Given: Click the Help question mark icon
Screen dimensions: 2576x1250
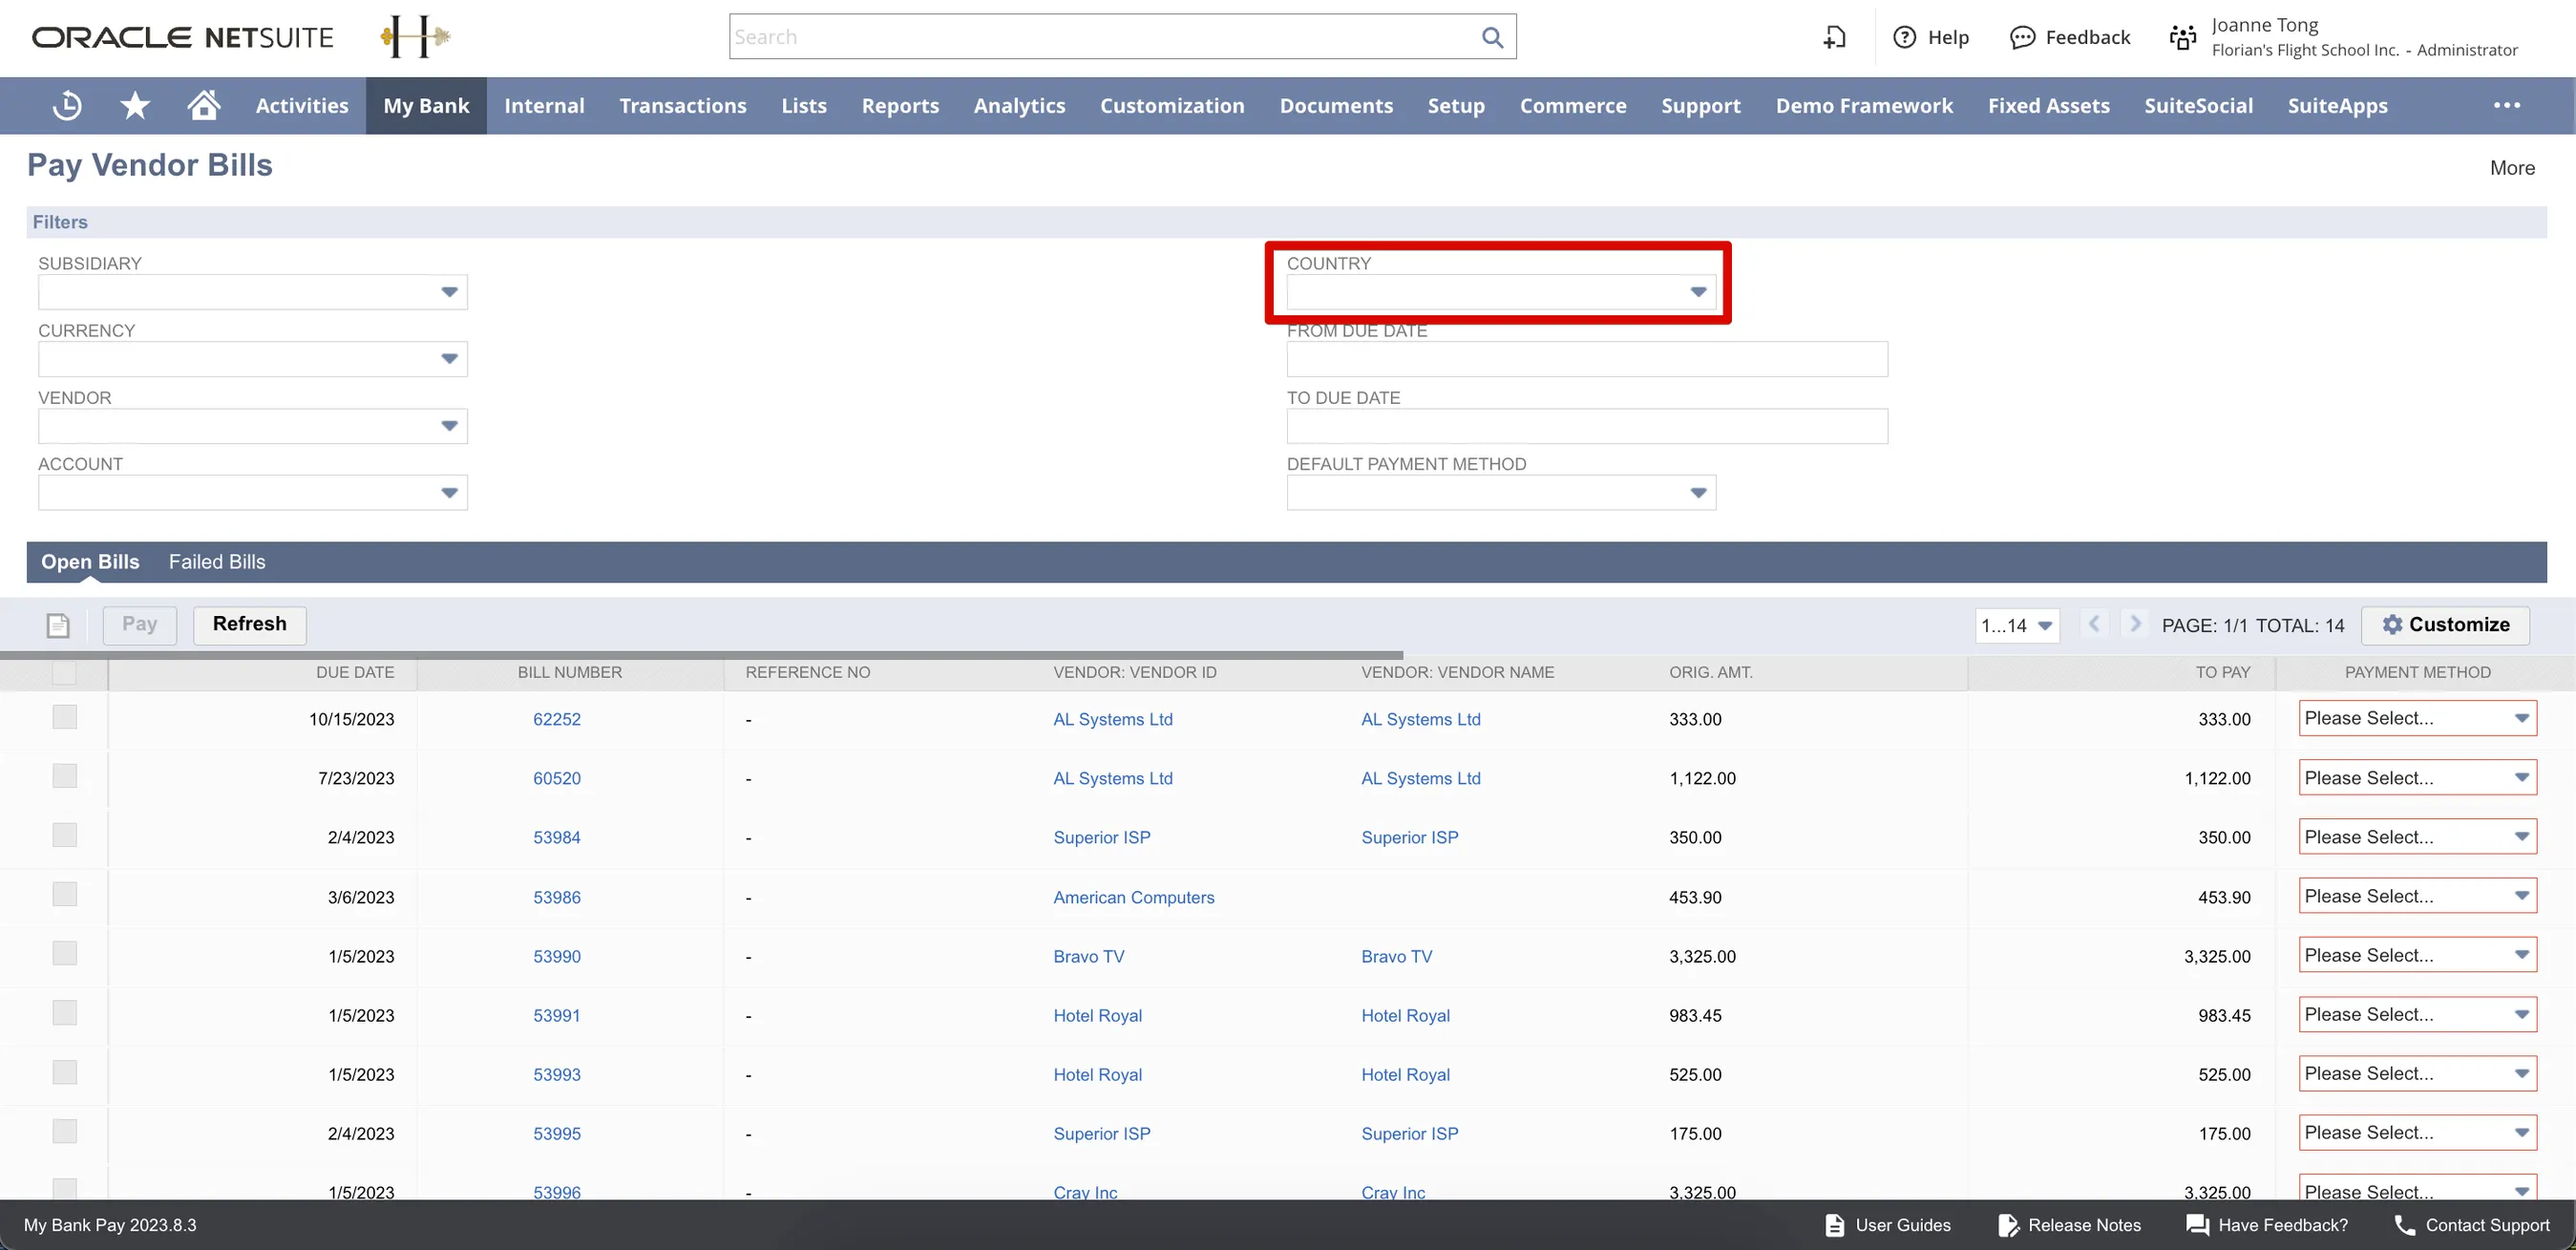Looking at the screenshot, I should 1905,37.
